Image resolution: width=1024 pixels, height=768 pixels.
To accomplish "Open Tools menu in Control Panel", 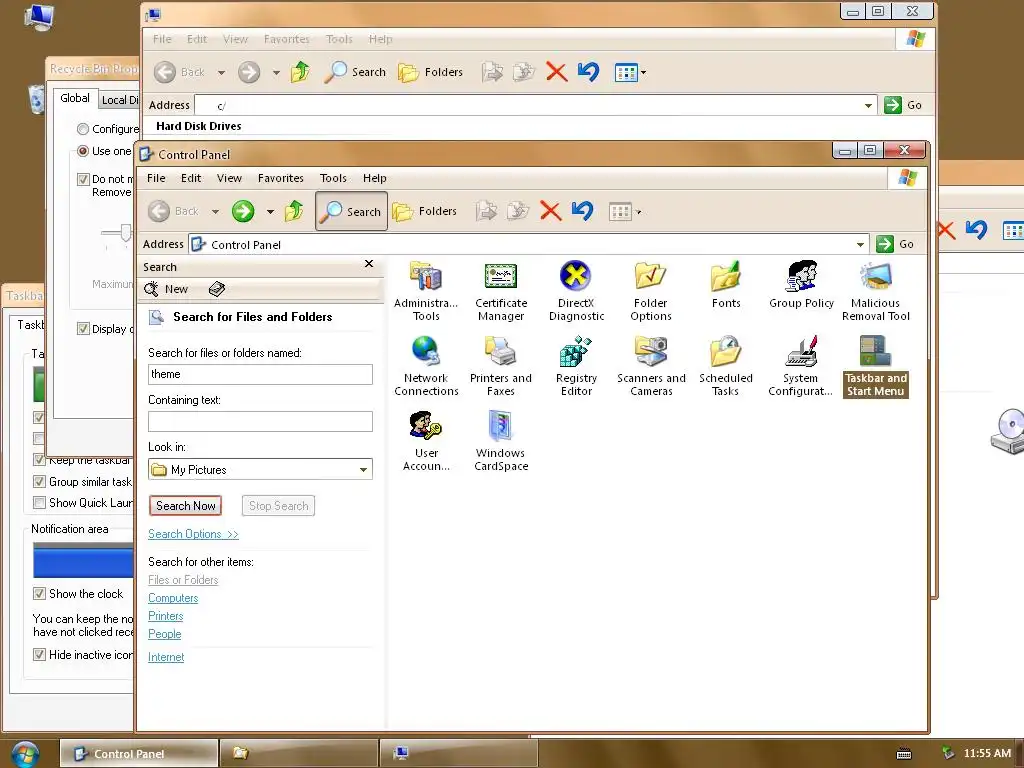I will click(x=333, y=178).
